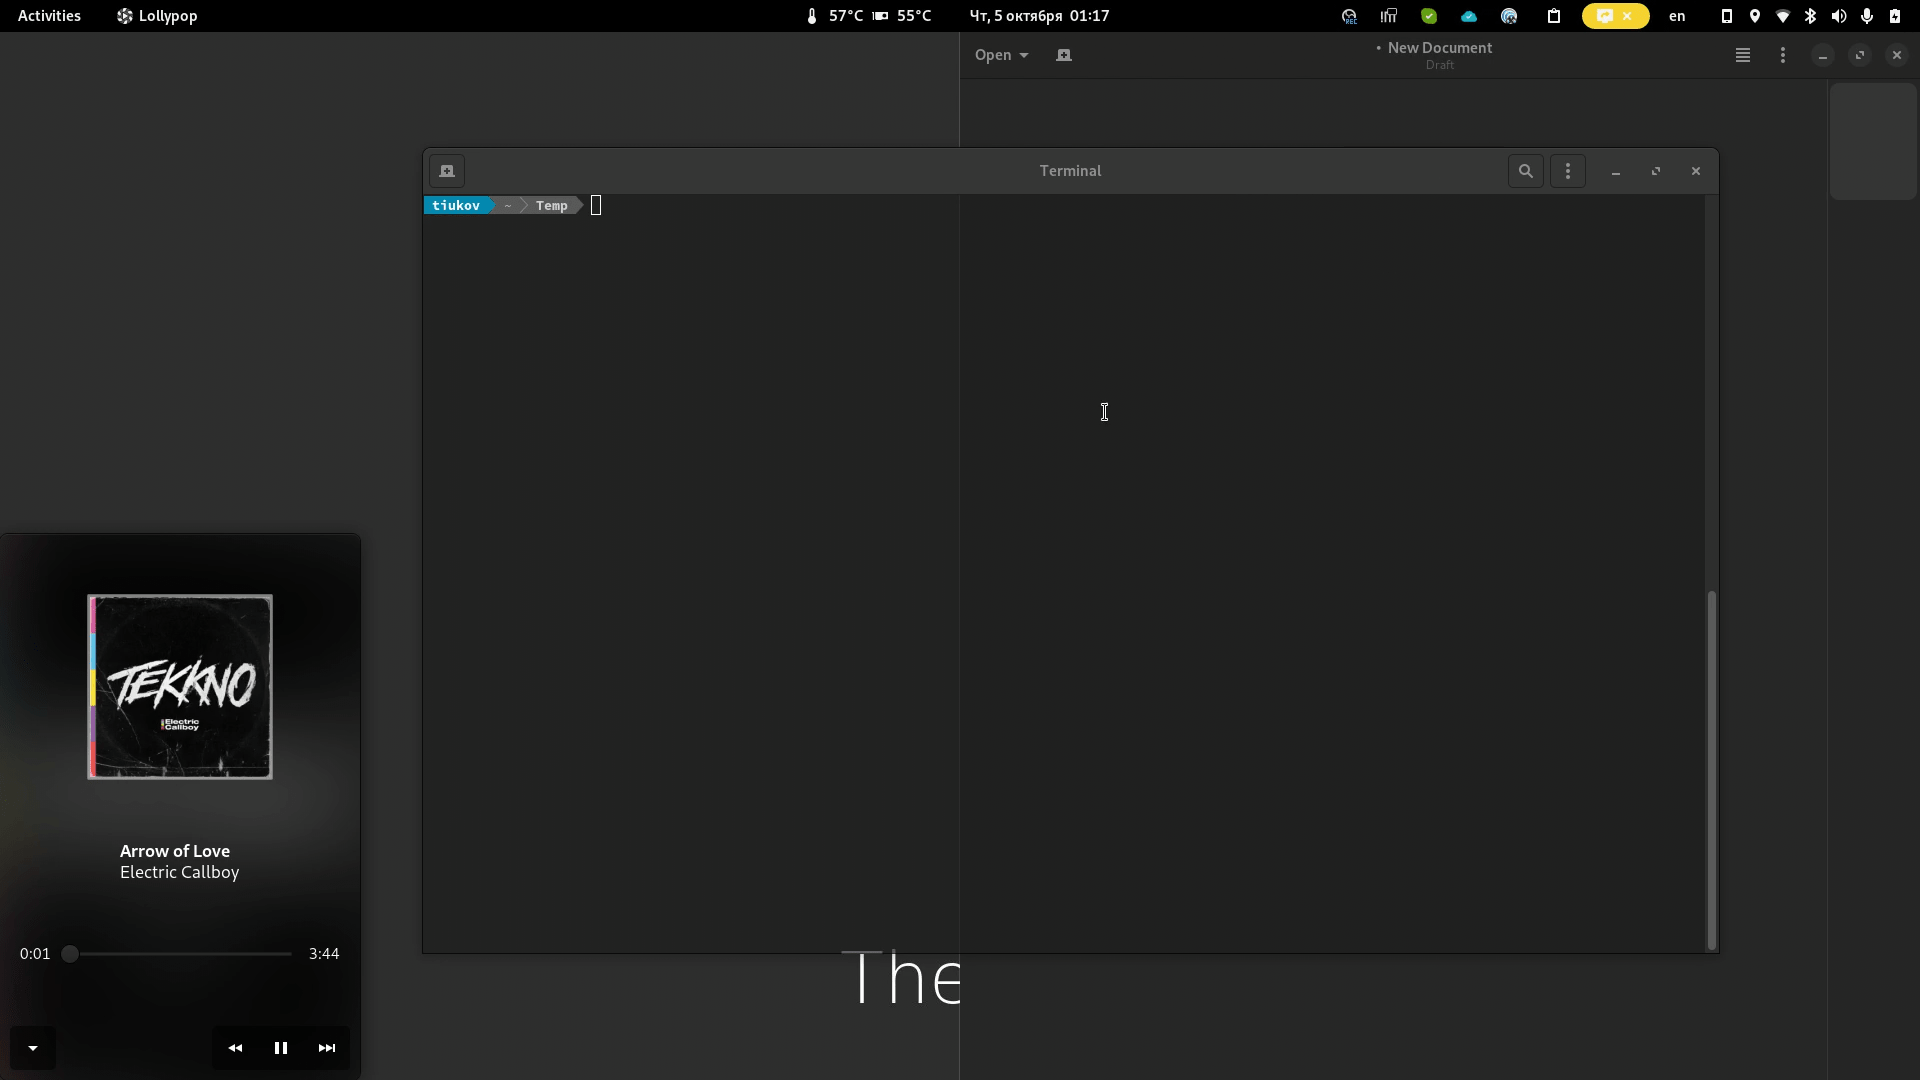Click the cloud sync tray icon

[x=1468, y=16]
